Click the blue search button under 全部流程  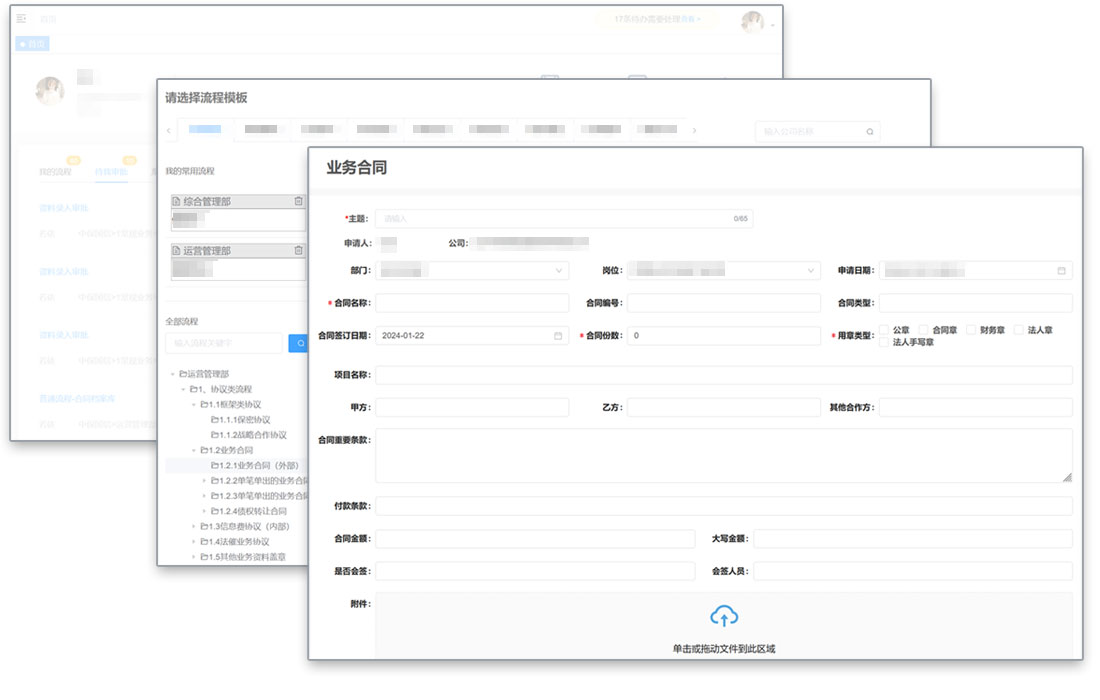pyautogui.click(x=298, y=343)
